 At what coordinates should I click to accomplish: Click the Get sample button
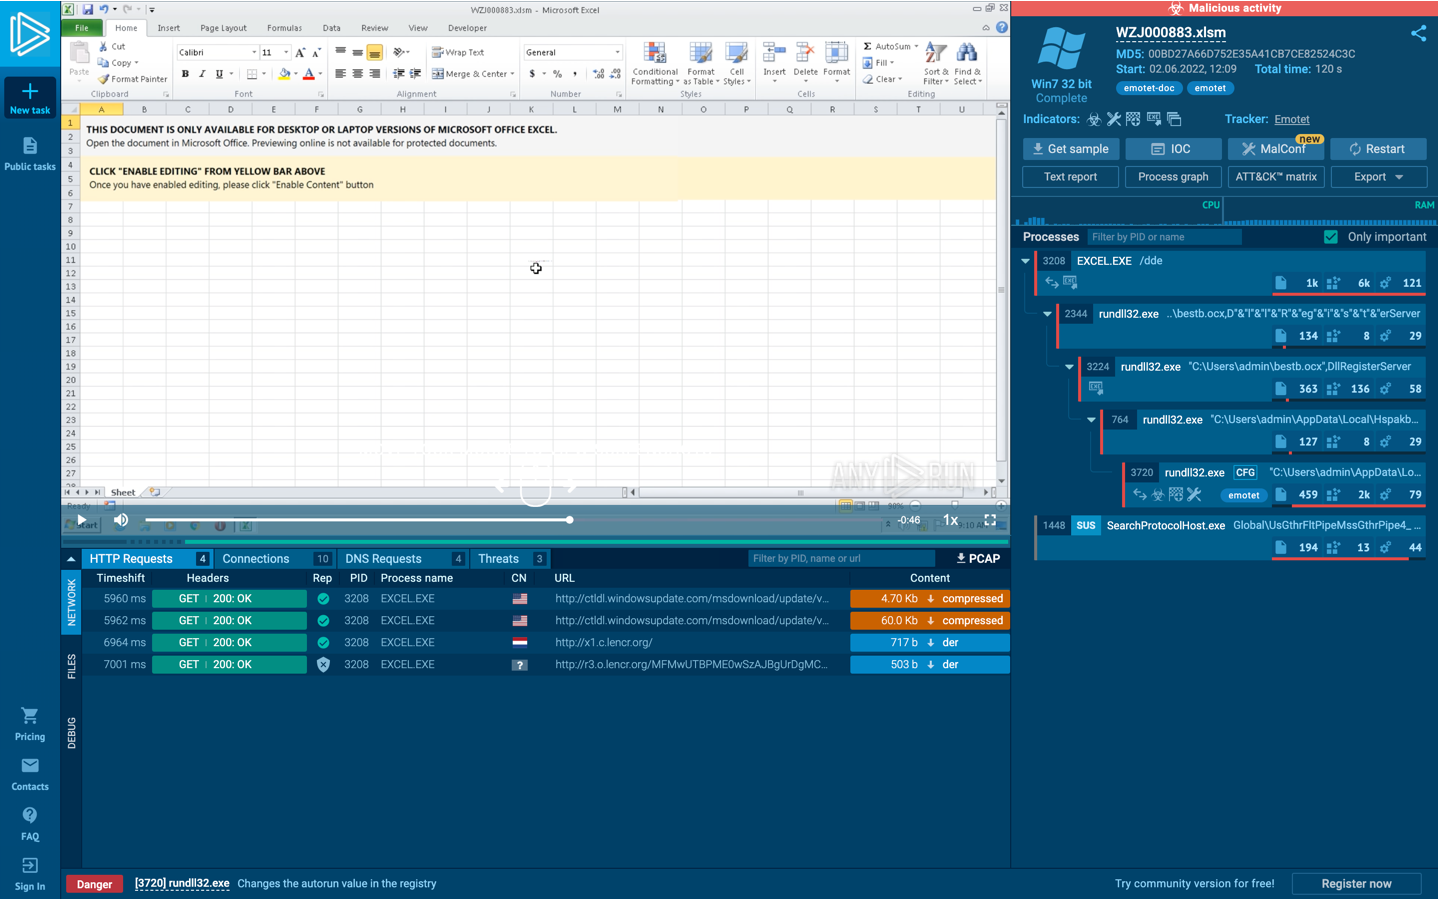pyautogui.click(x=1070, y=149)
